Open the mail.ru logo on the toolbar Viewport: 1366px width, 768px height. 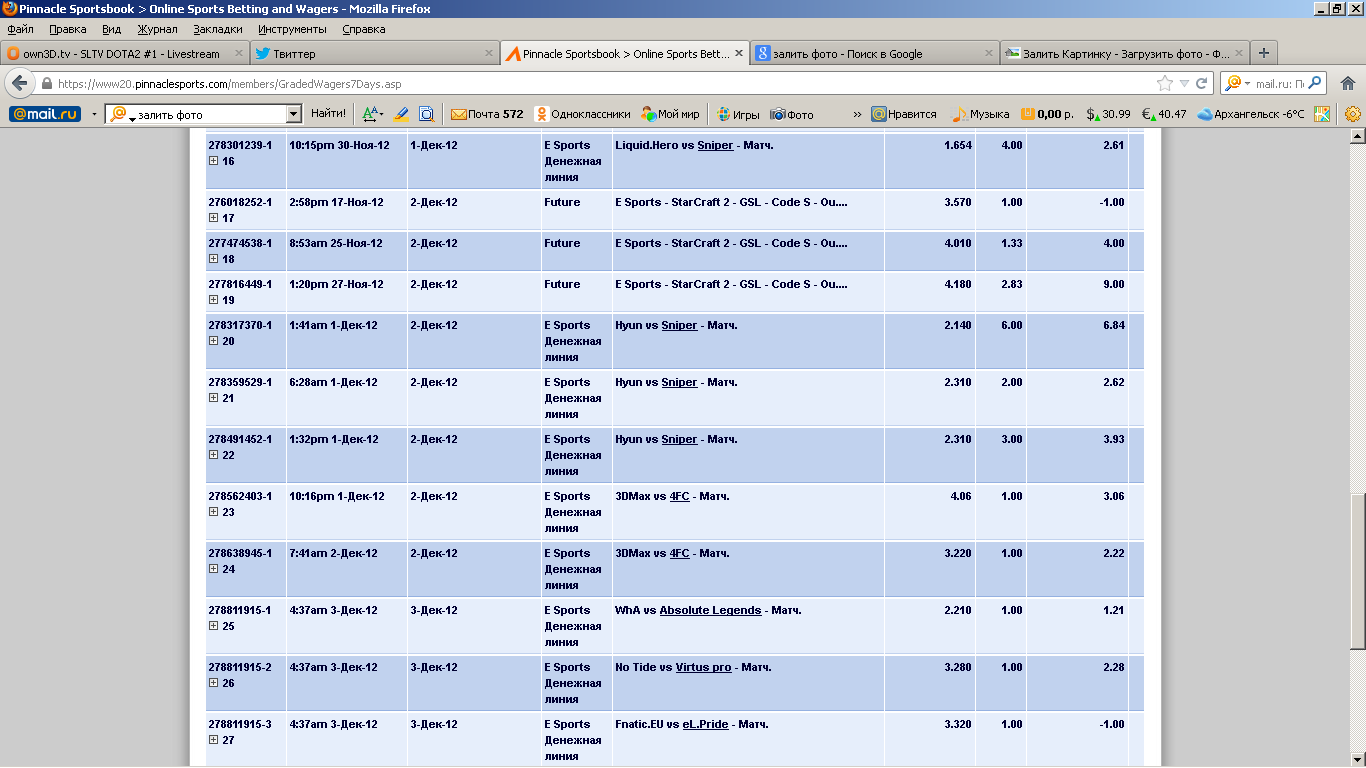pyautogui.click(x=45, y=114)
